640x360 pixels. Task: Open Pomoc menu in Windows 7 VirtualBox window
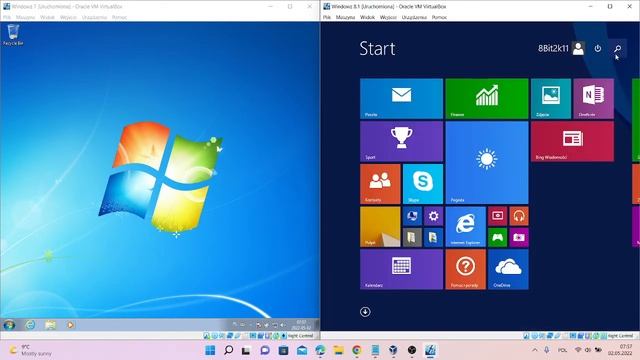click(119, 17)
